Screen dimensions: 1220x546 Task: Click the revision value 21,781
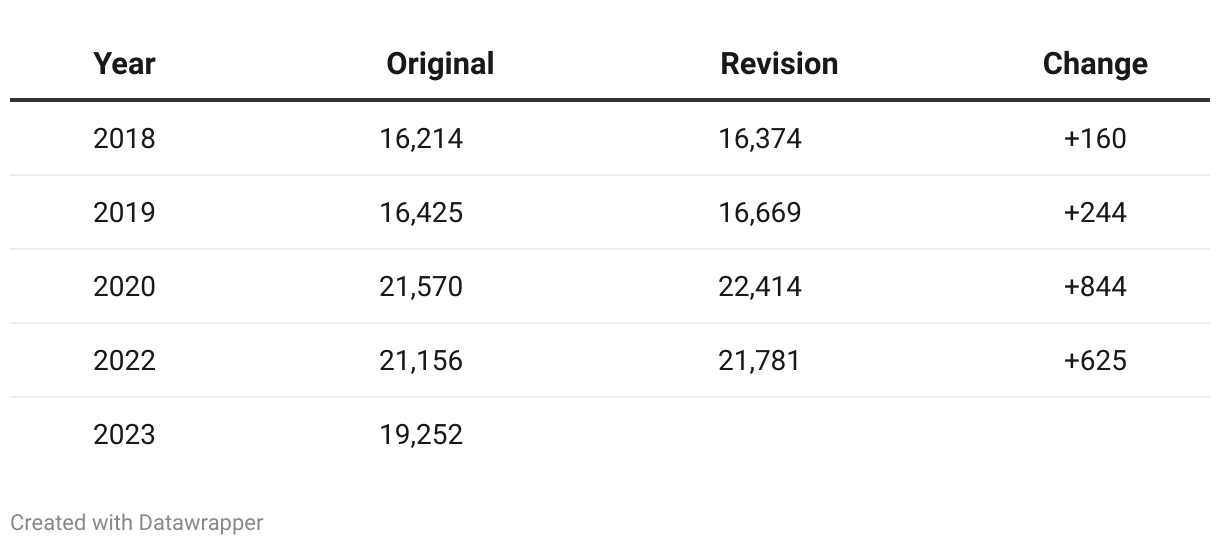(x=760, y=360)
